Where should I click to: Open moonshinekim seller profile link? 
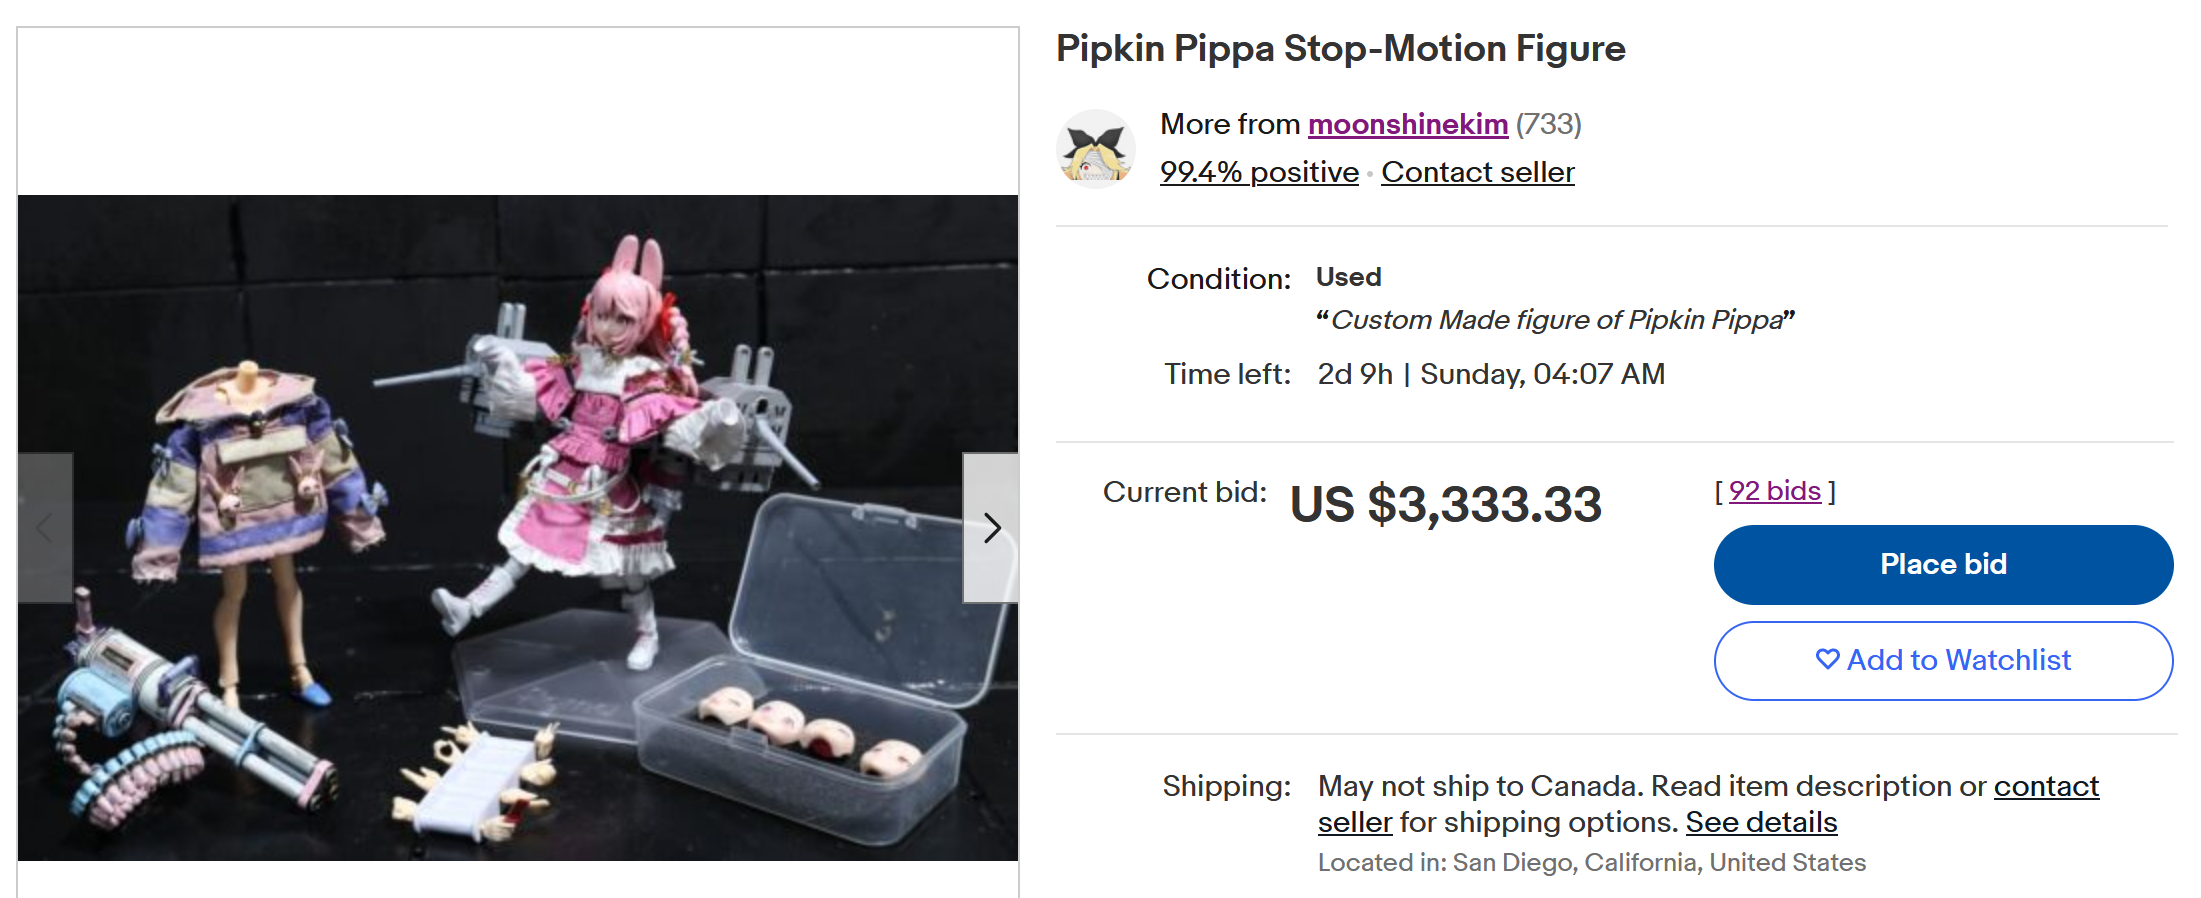[1407, 124]
